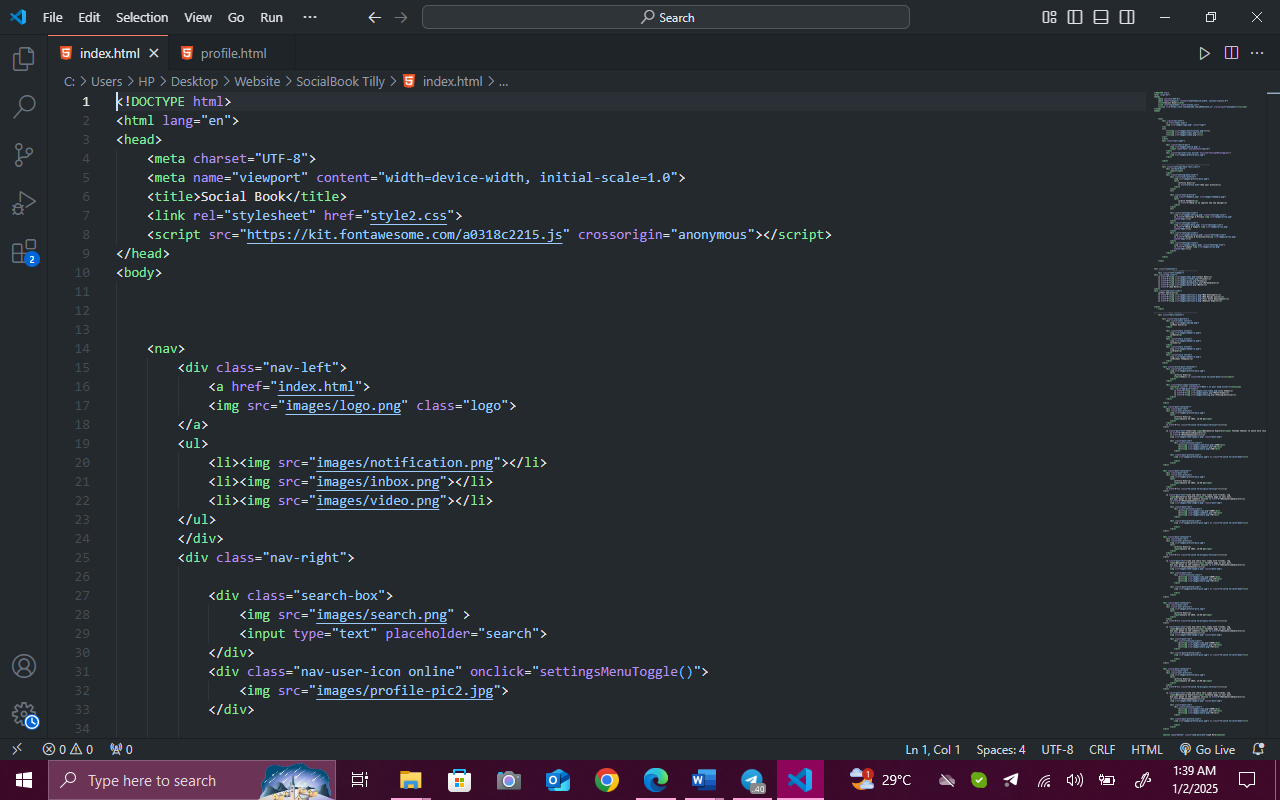Select the index.html tab
Viewport: 1280px width, 800px height.
(109, 53)
